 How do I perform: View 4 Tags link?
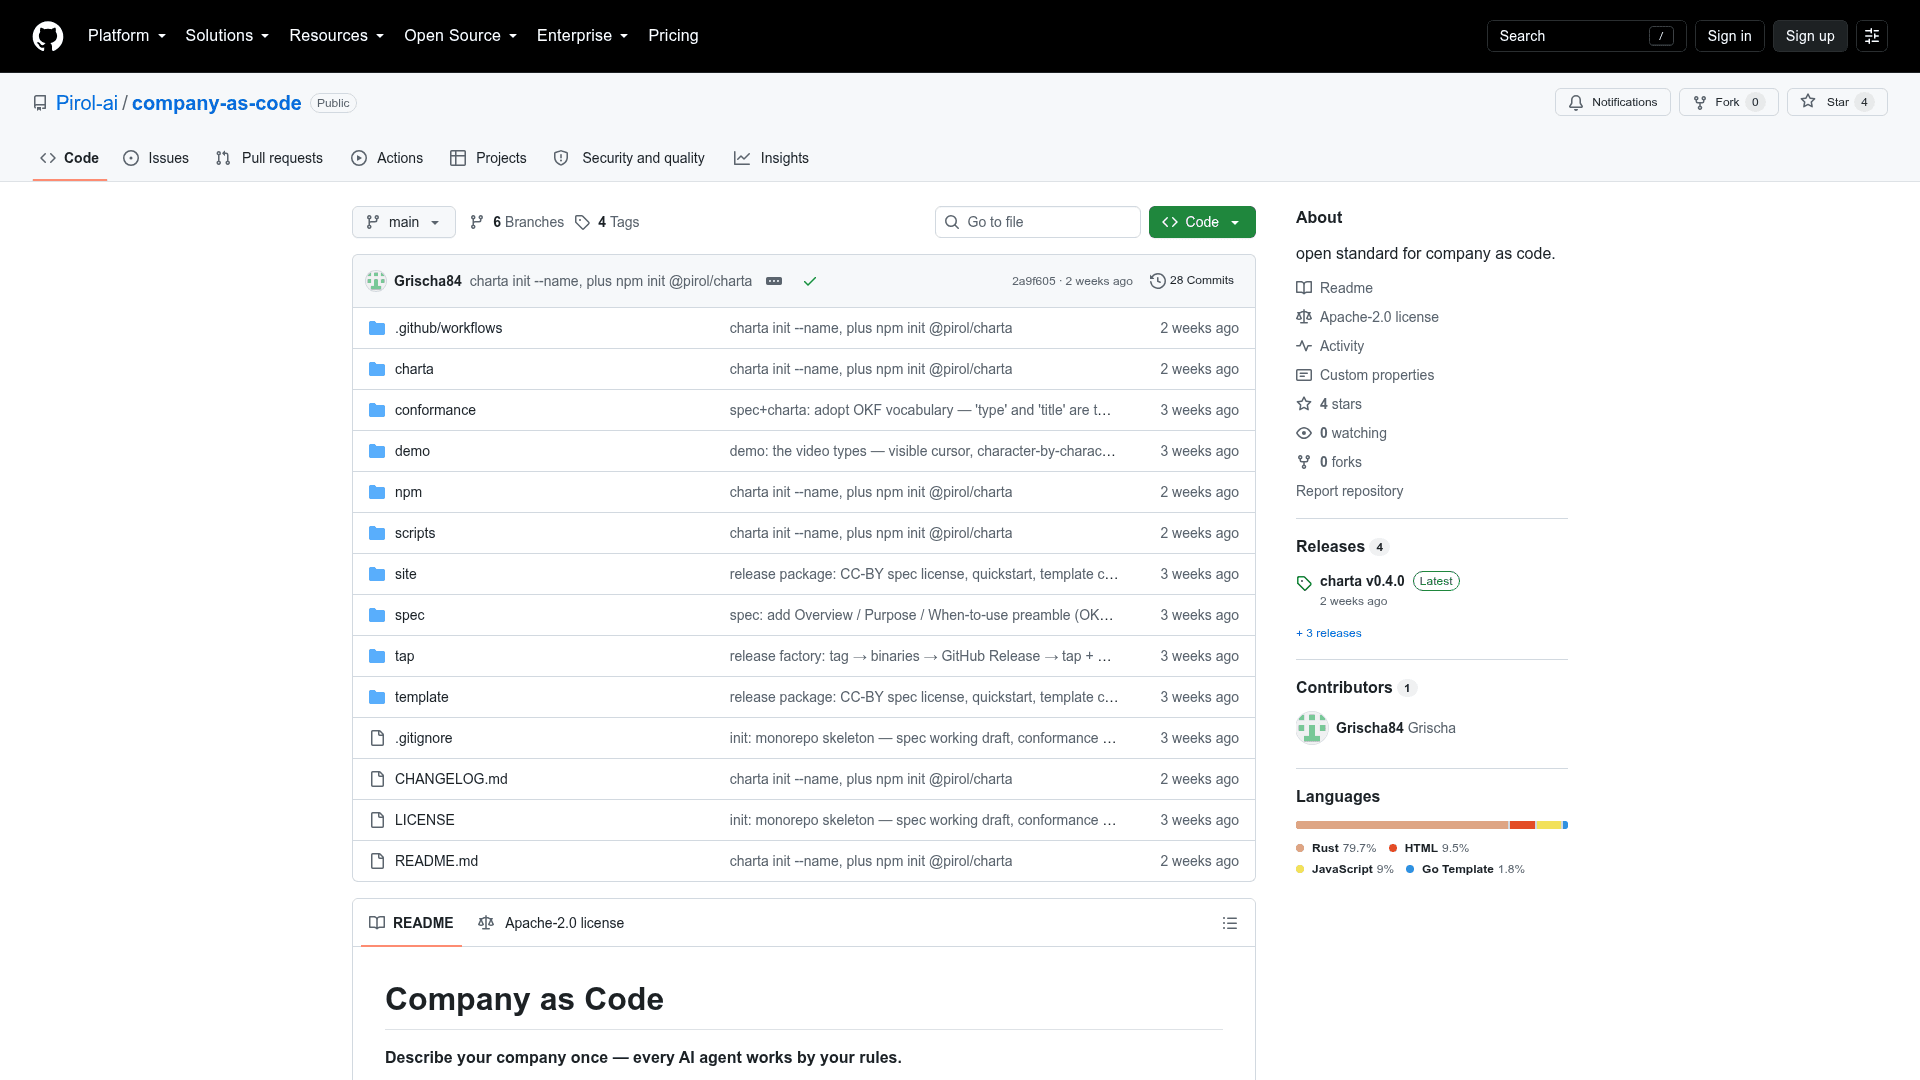(x=607, y=222)
